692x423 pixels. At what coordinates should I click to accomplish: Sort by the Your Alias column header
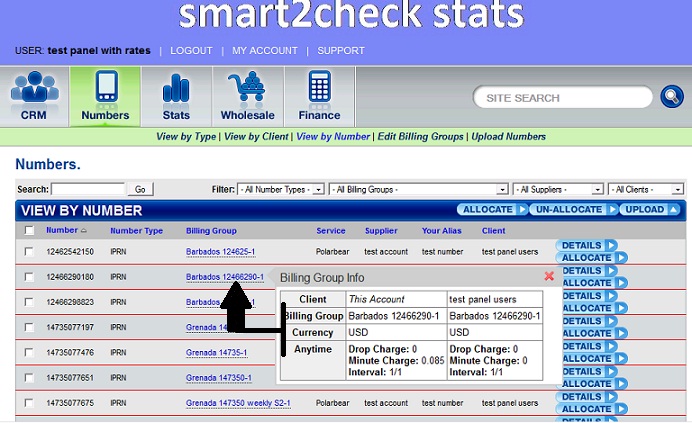coord(441,230)
